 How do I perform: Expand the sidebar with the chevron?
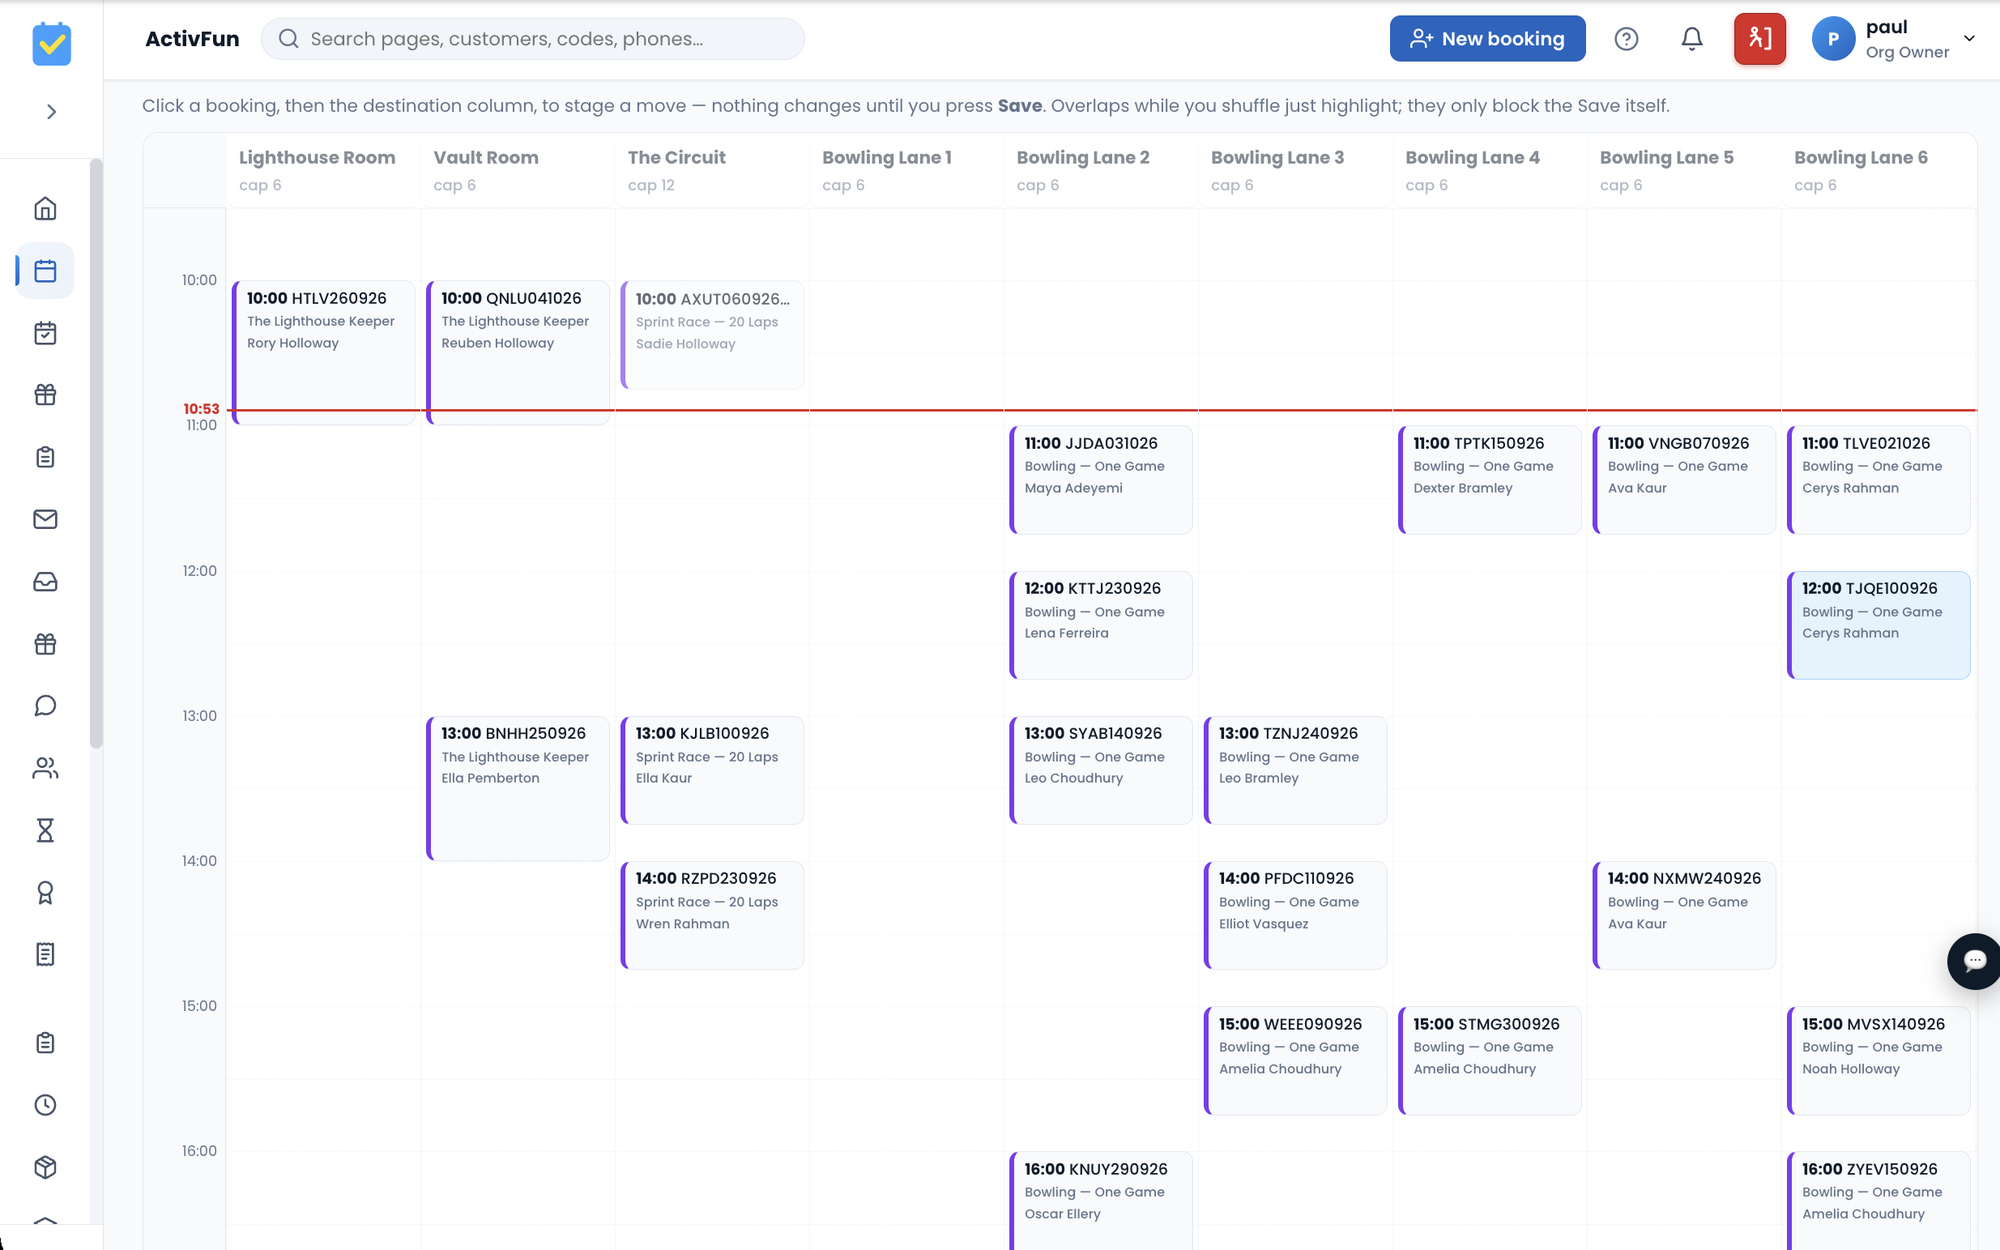52,112
